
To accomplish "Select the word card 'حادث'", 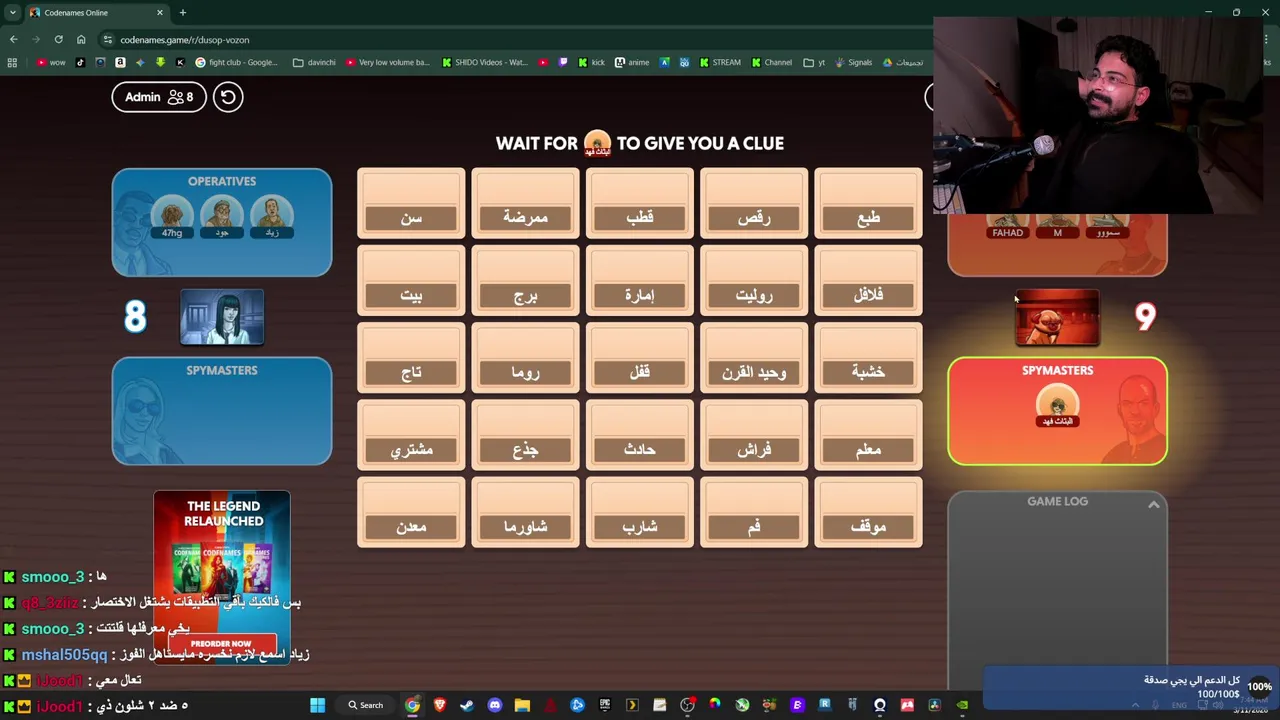I will click(x=639, y=436).
